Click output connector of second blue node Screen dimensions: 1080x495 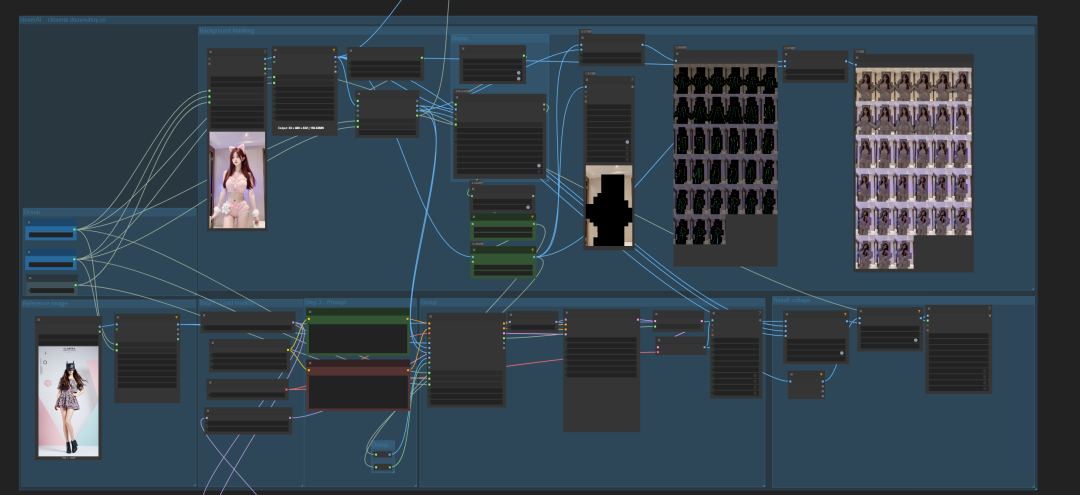coord(75,260)
